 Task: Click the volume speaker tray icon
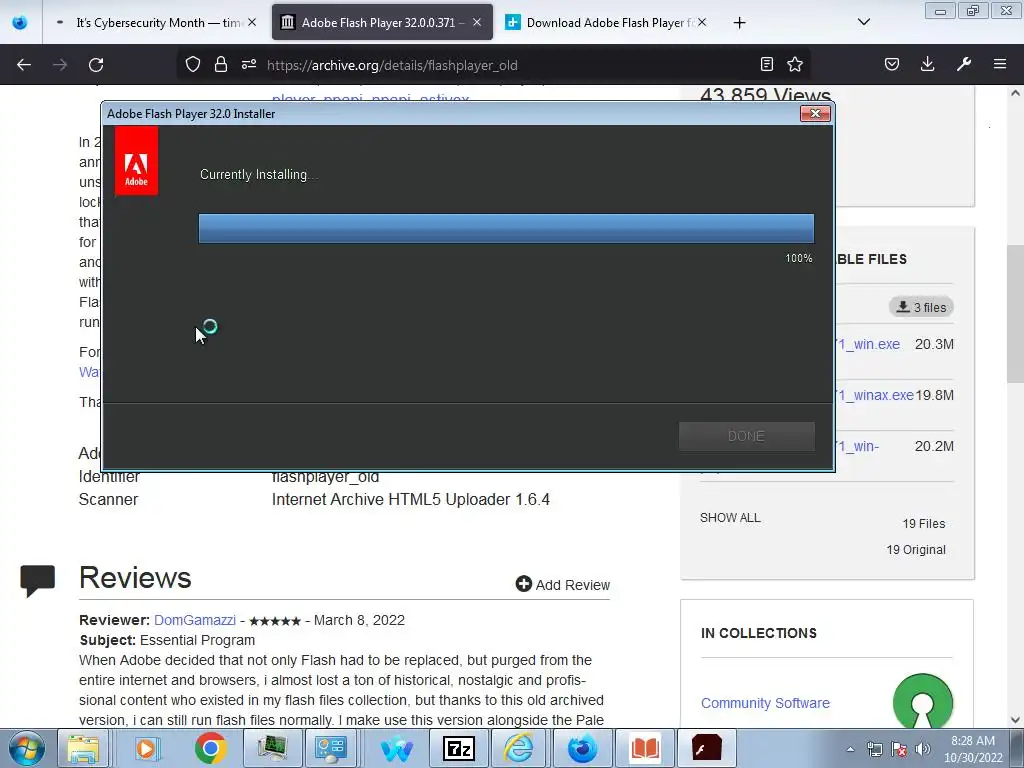pos(922,749)
